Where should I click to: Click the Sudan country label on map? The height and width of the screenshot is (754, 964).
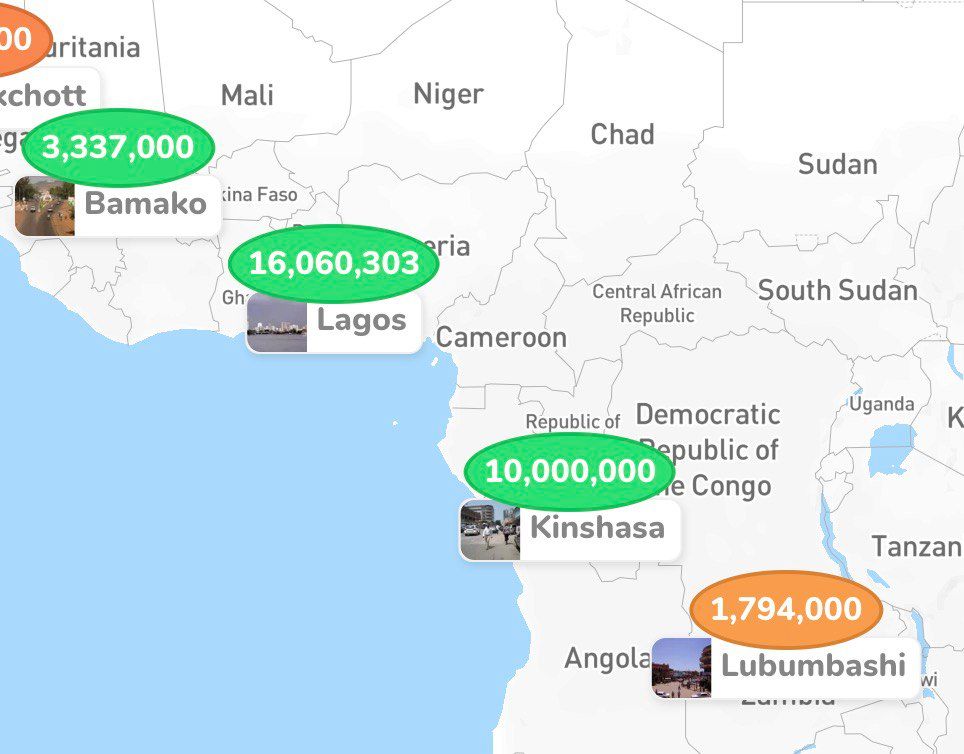coord(837,165)
